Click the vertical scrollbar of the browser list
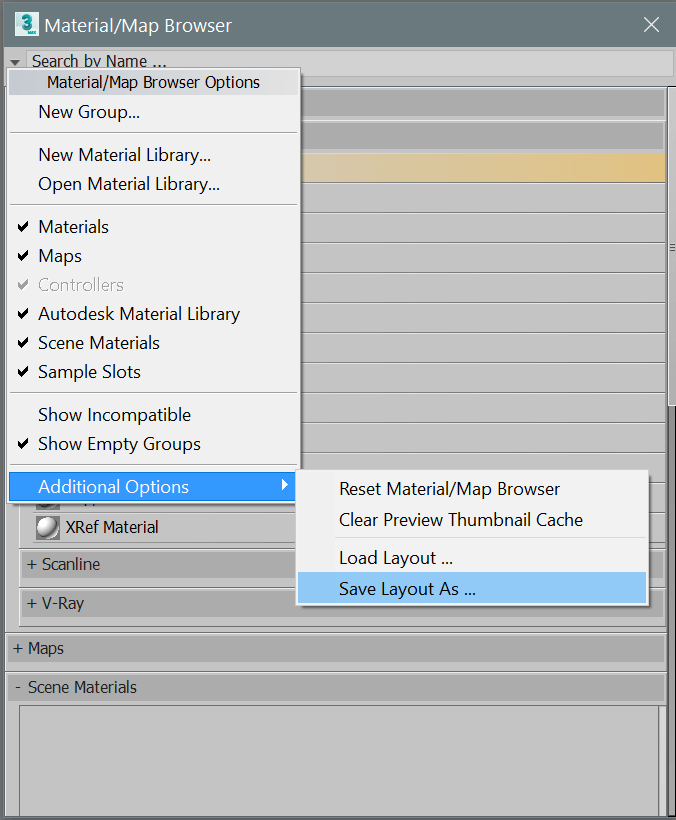Viewport: 676px width, 820px height. (x=672, y=246)
